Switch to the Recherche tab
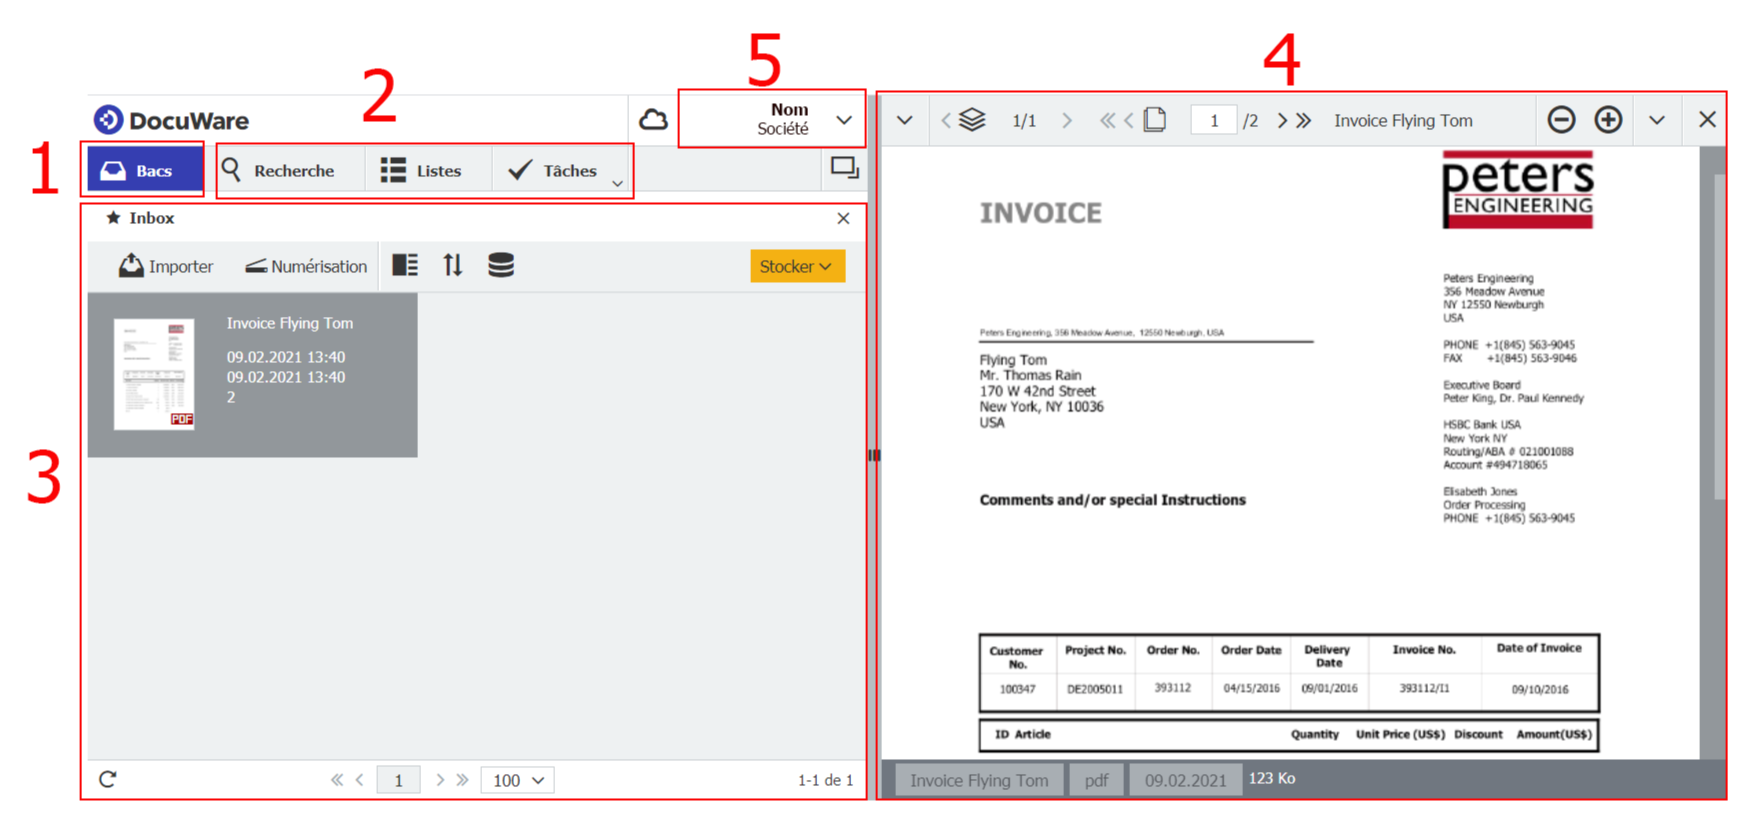The height and width of the screenshot is (816, 1754). (x=277, y=170)
